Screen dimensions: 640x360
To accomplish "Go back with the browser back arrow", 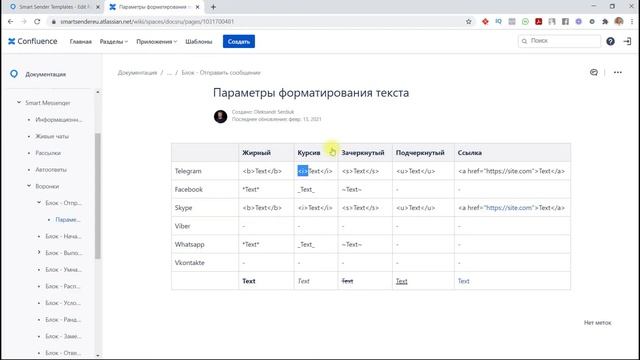I will point(11,22).
